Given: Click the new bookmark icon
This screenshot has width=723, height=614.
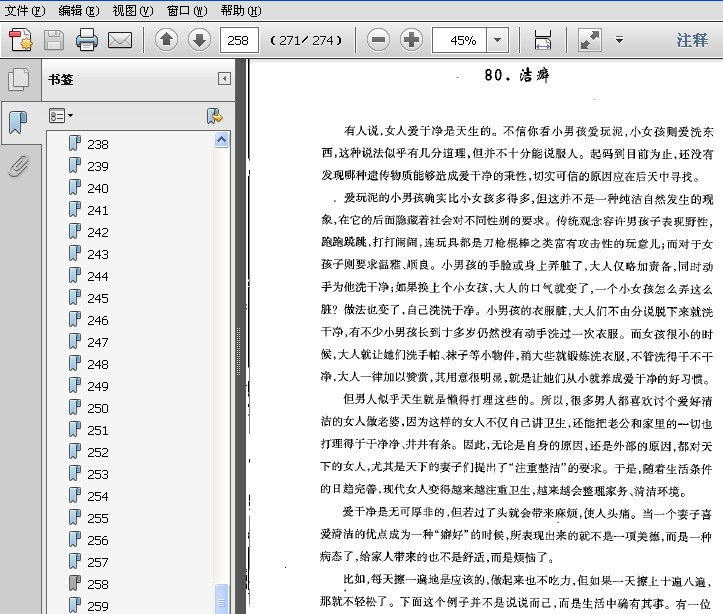Looking at the screenshot, I should coord(214,116).
